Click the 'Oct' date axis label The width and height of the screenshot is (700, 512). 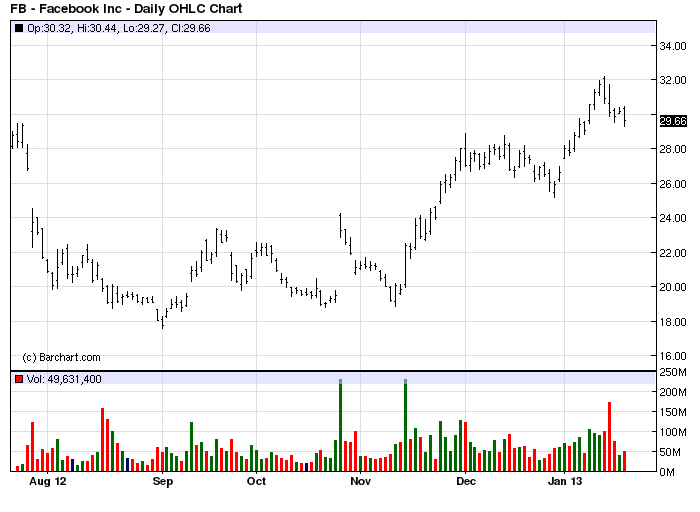(256, 481)
